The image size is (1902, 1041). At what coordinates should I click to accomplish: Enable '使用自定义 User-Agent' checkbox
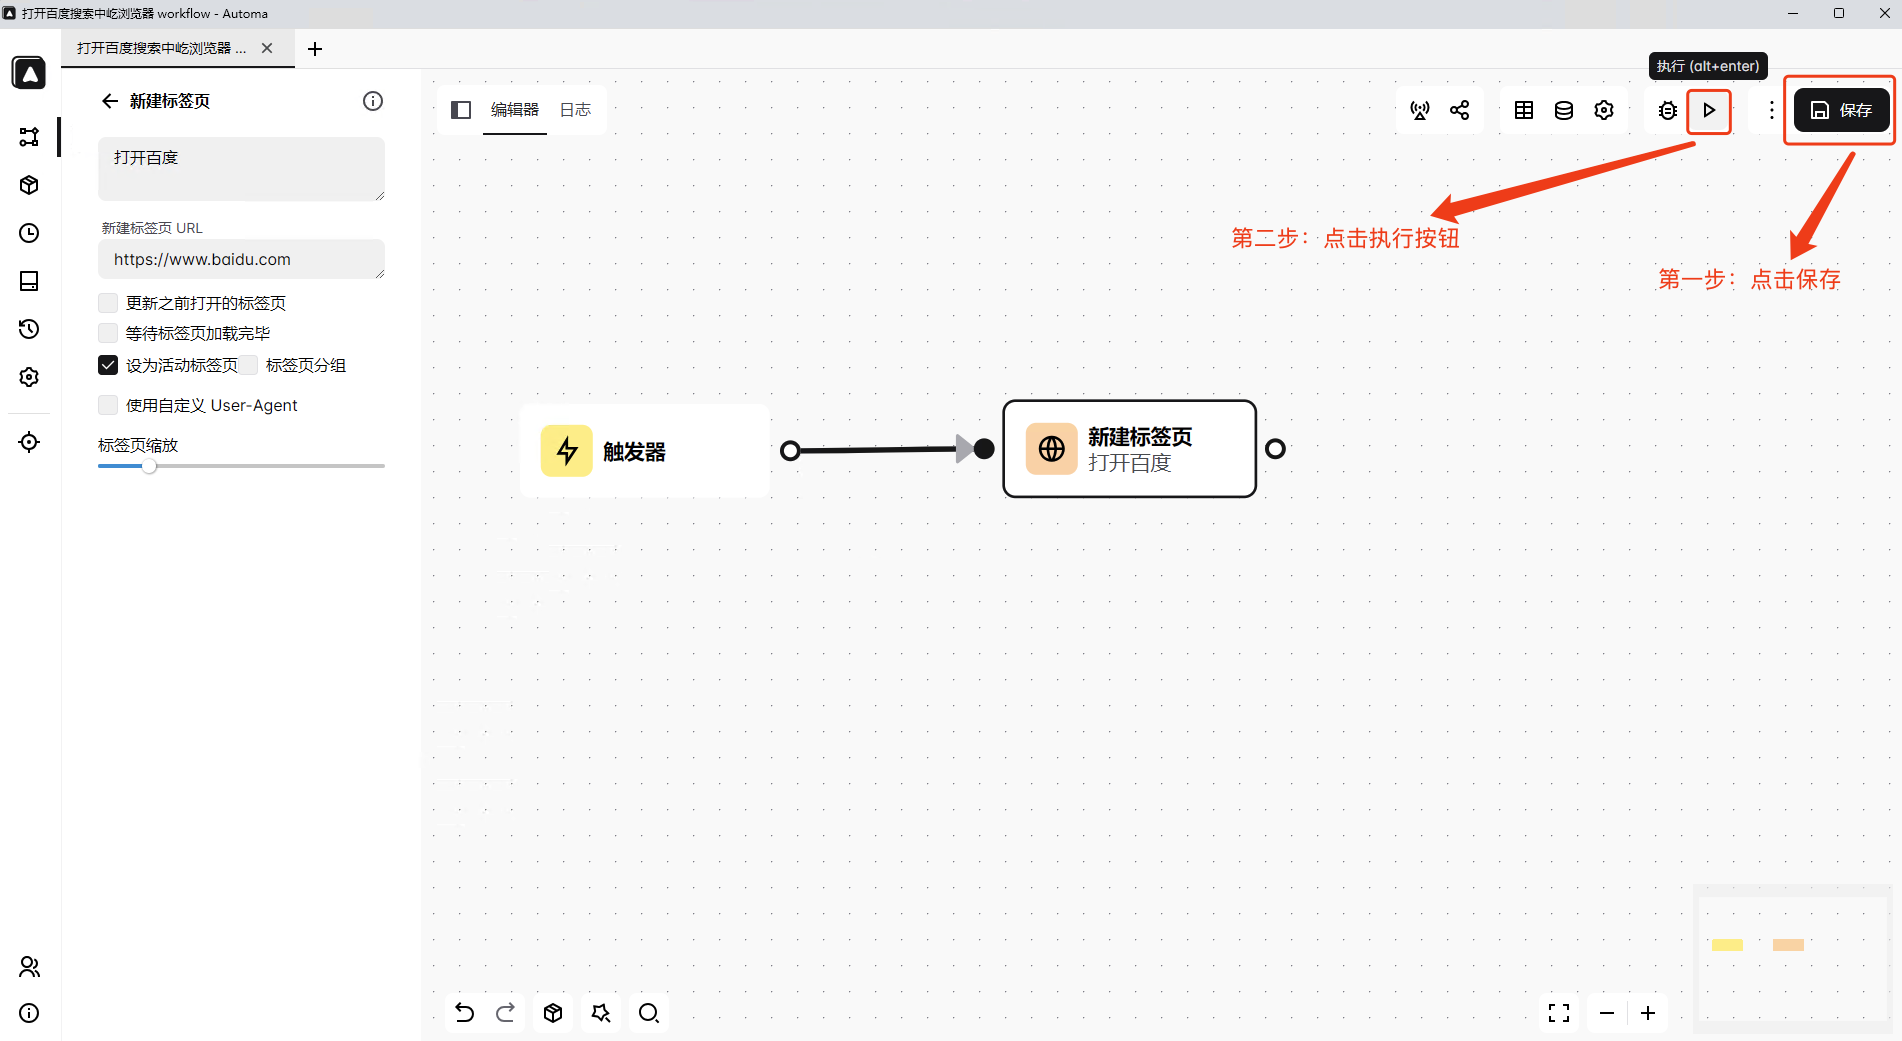[108, 405]
